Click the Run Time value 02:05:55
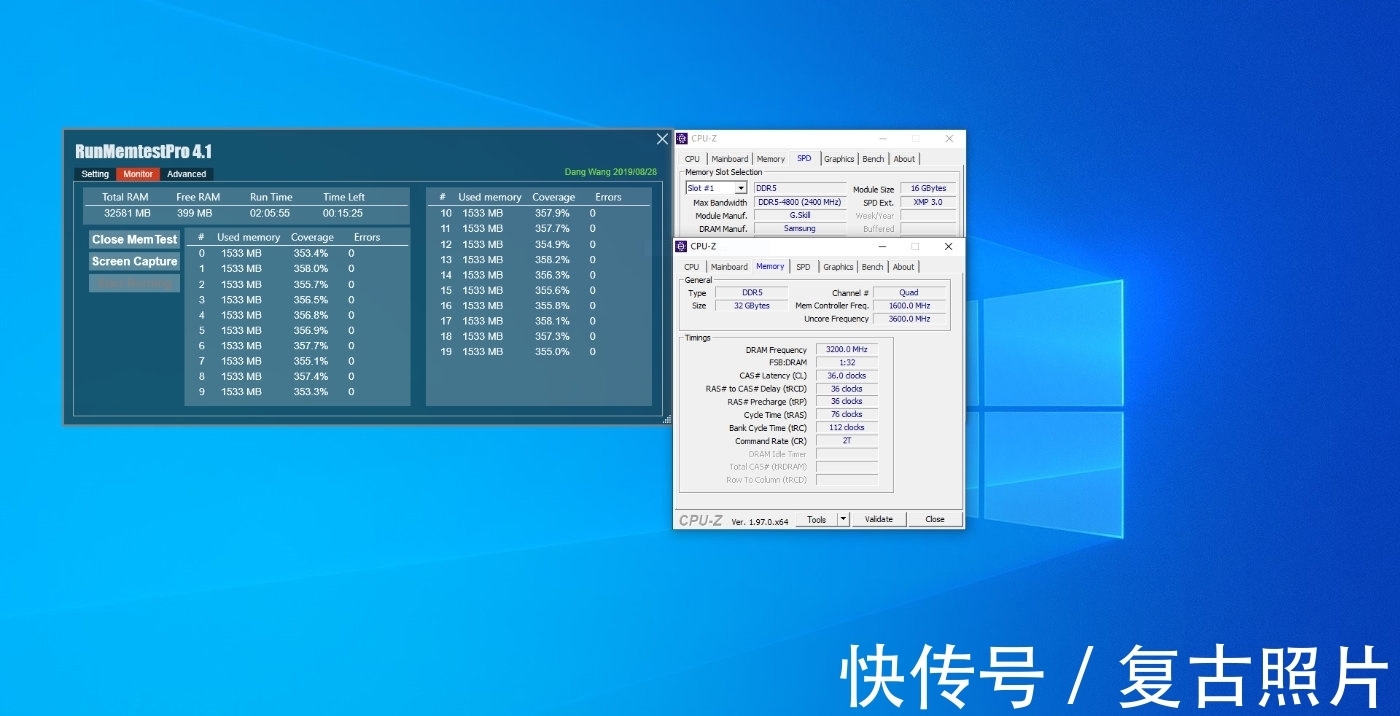The width and height of the screenshot is (1400, 716). point(270,213)
